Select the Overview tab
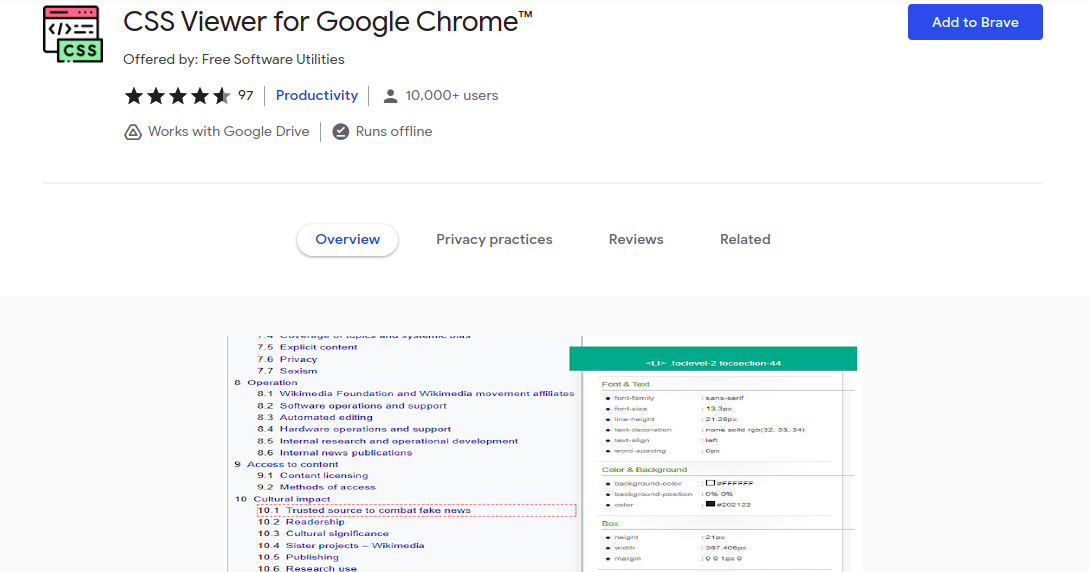 coord(347,239)
